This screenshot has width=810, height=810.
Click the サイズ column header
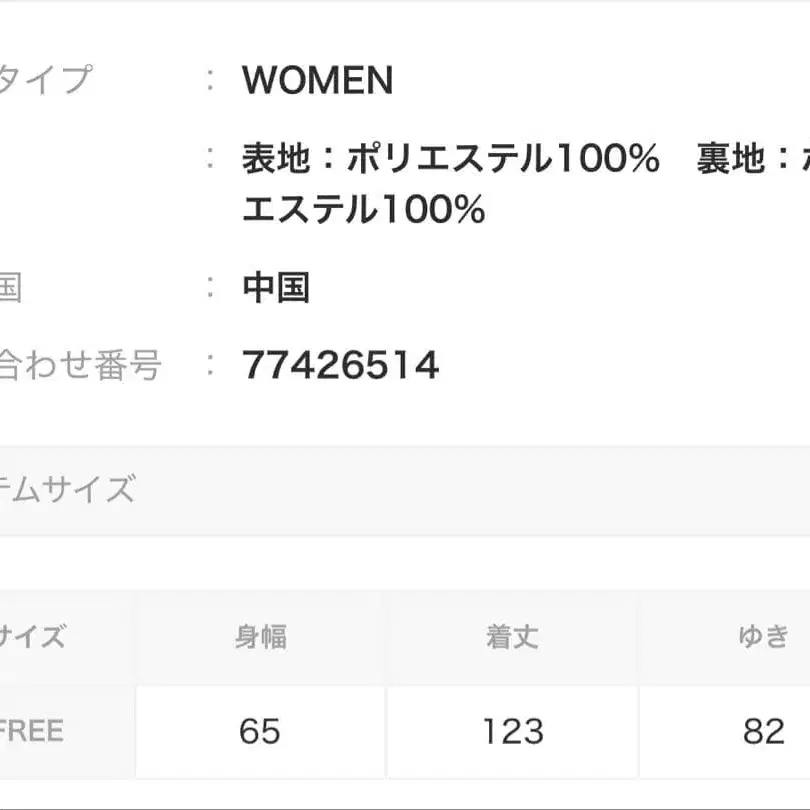[32, 636]
